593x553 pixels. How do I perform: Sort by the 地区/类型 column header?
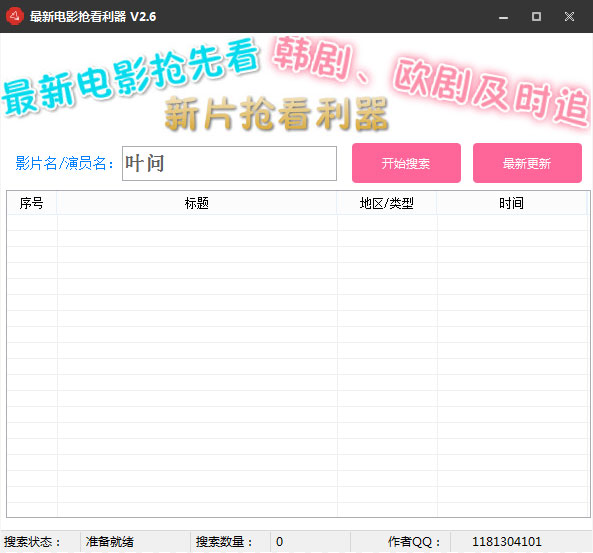click(387, 203)
